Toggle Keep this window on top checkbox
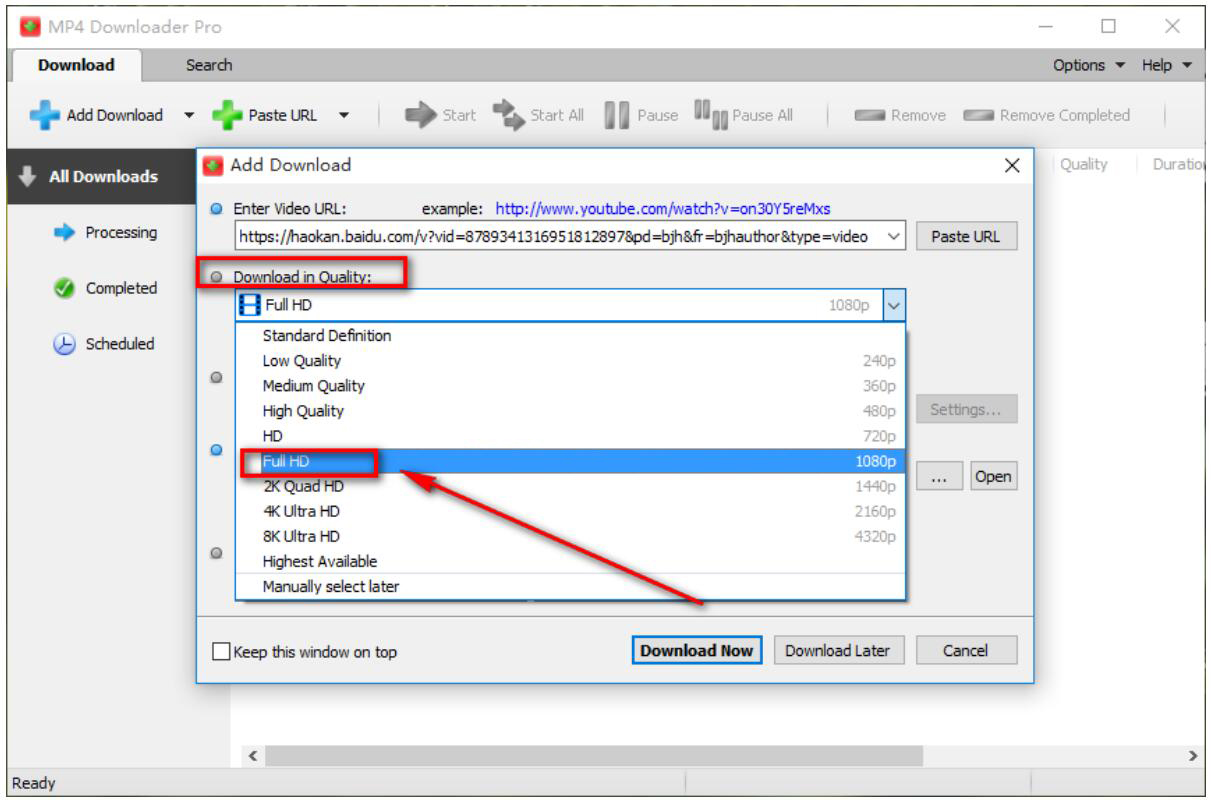1211x801 pixels. (x=221, y=652)
